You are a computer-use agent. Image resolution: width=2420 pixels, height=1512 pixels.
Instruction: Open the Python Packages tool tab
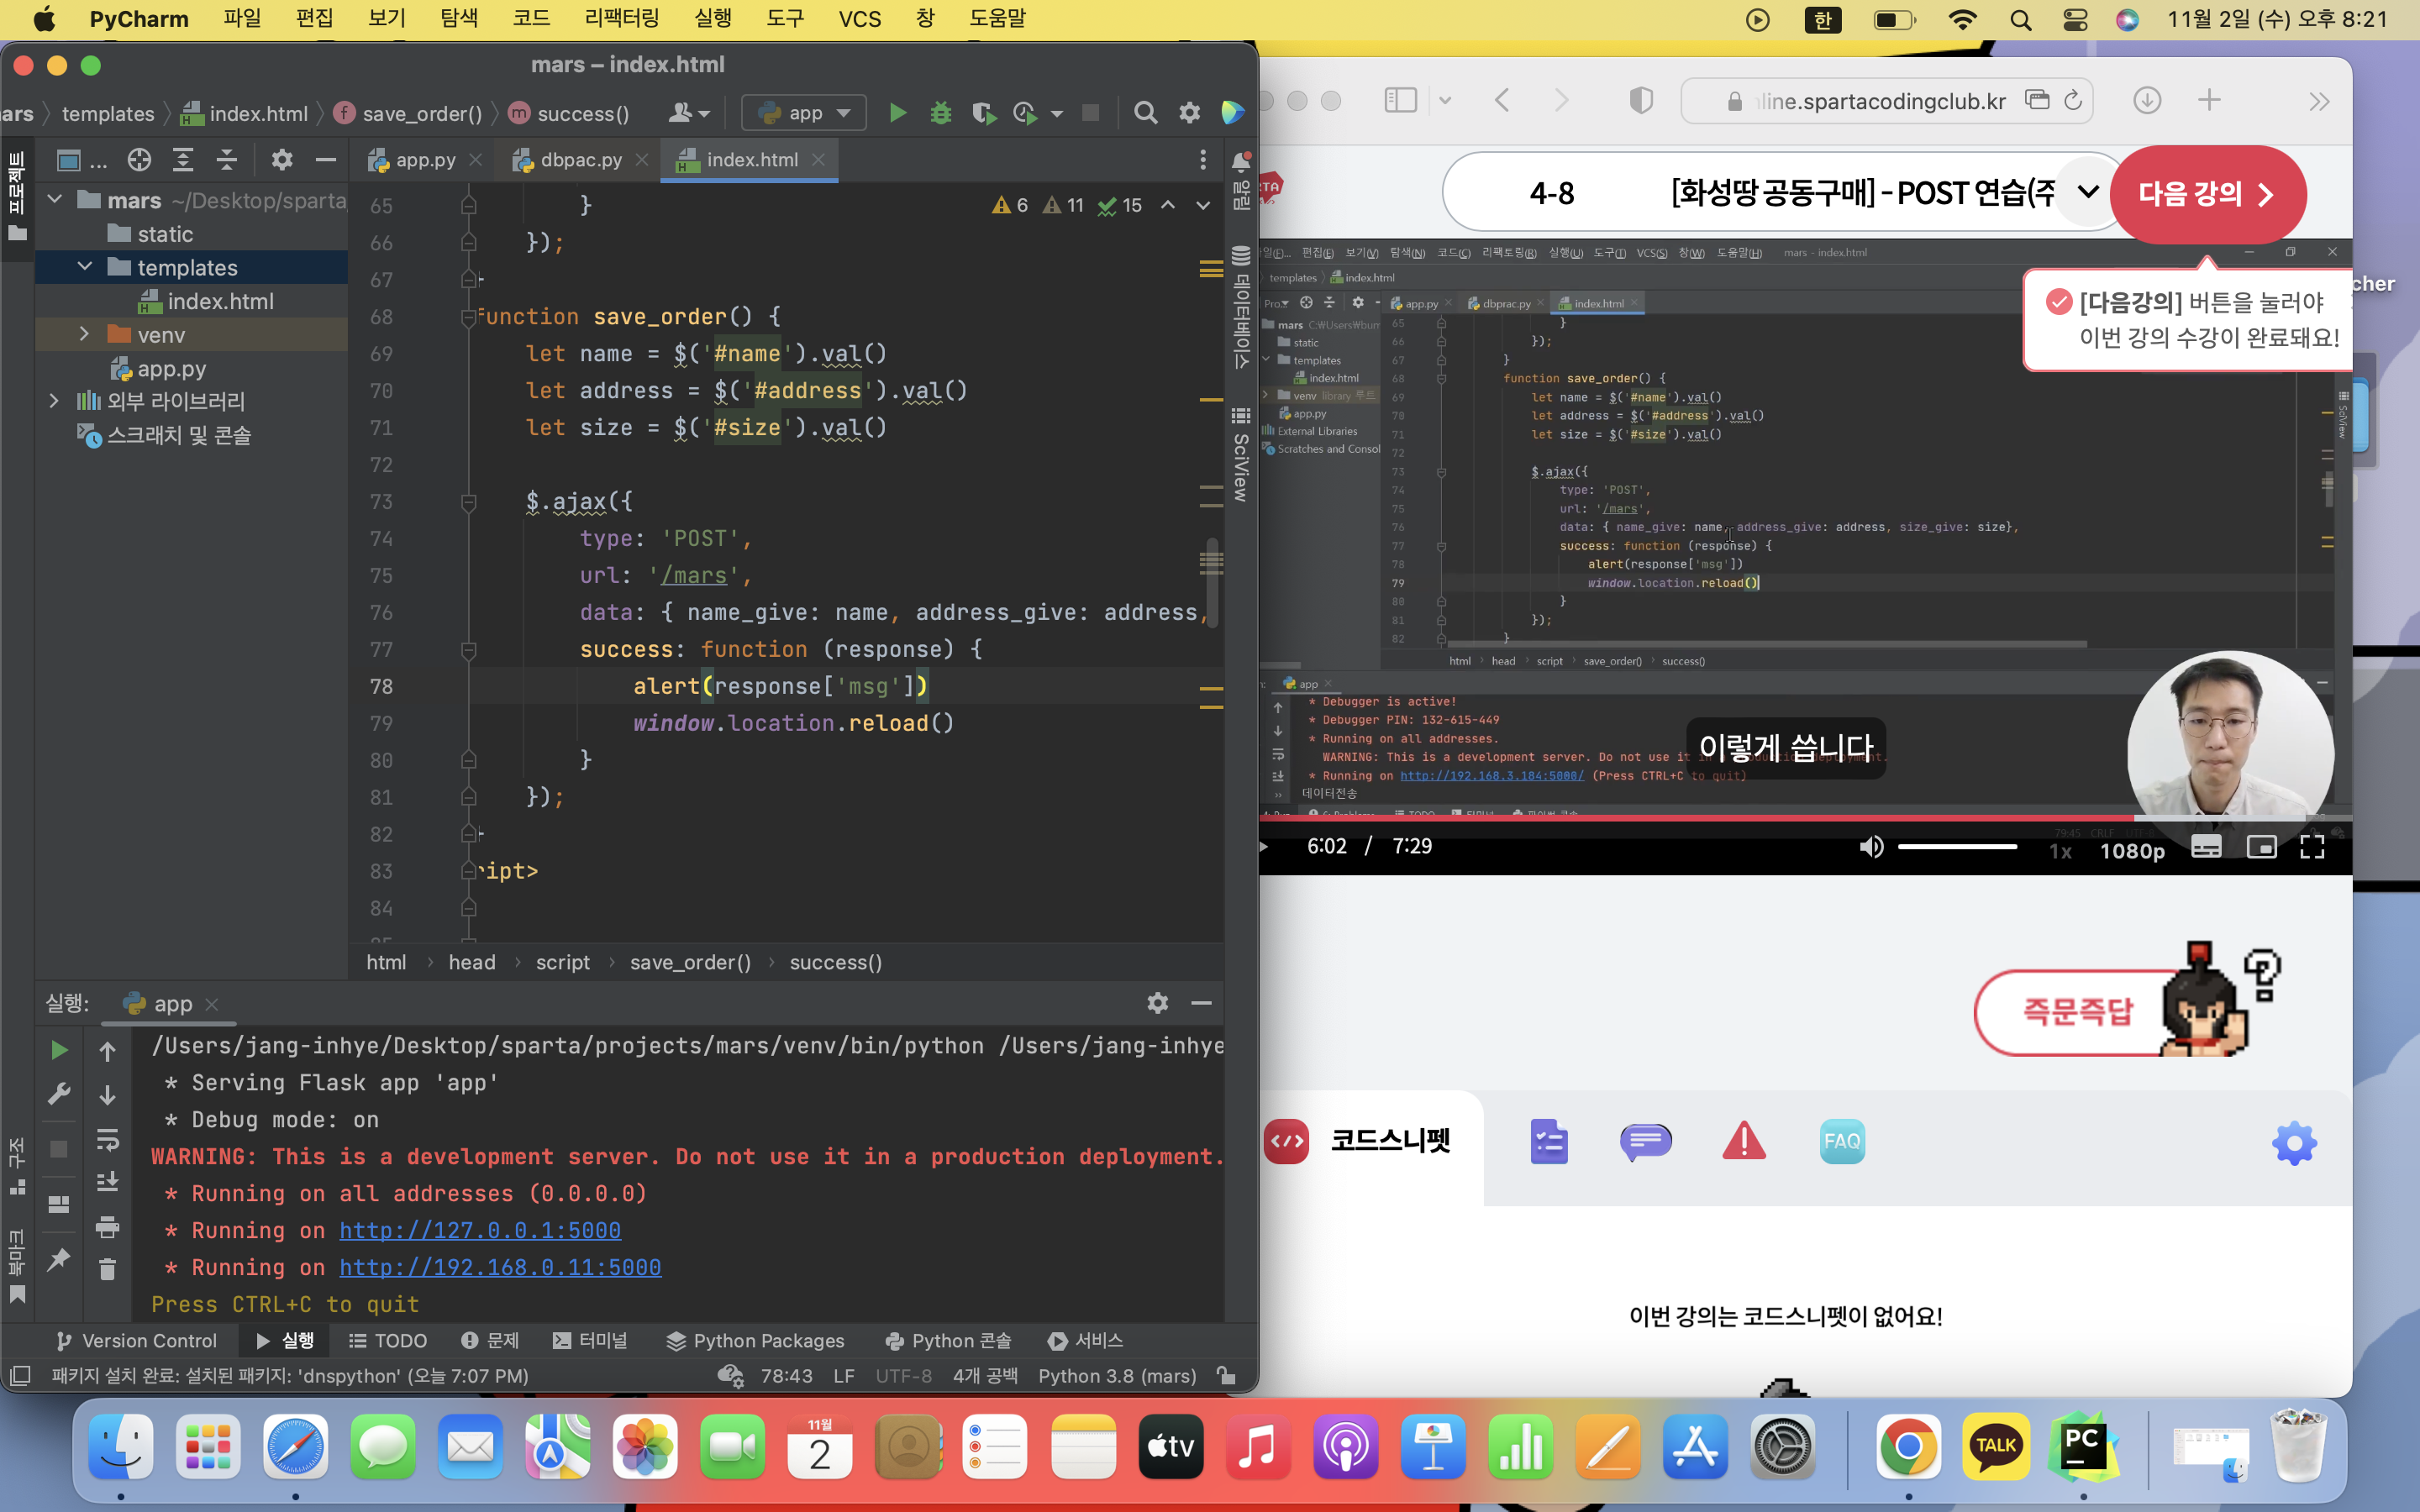(755, 1340)
